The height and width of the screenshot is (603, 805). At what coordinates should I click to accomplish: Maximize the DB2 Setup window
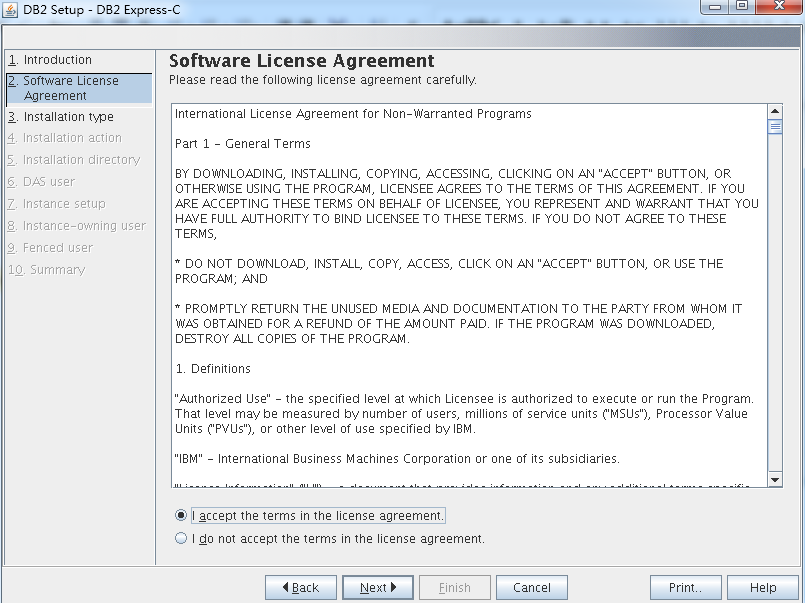(x=742, y=7)
